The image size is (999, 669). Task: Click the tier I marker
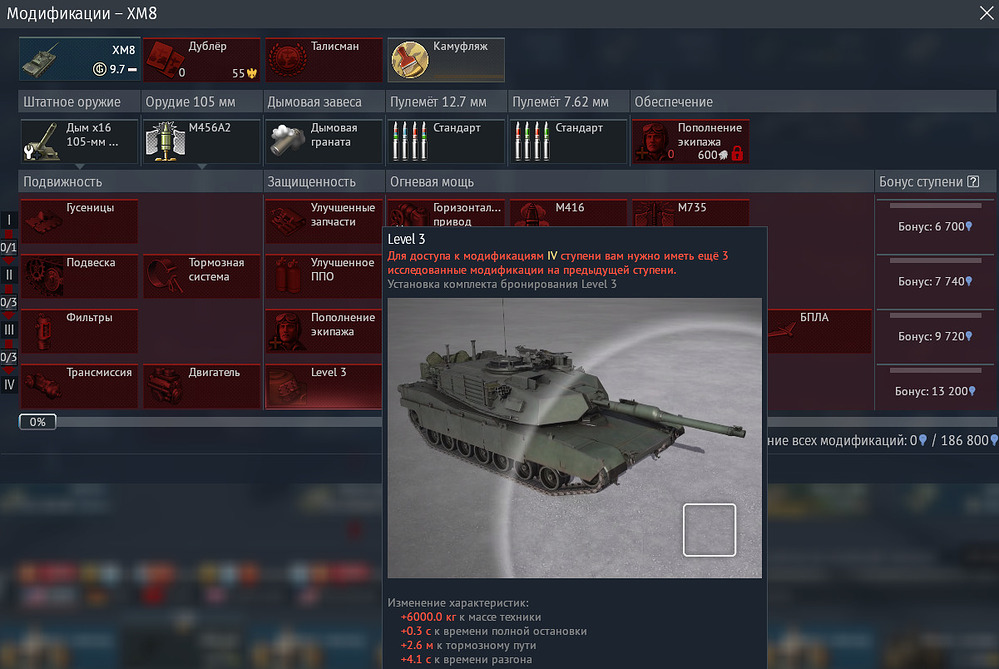(x=9, y=220)
